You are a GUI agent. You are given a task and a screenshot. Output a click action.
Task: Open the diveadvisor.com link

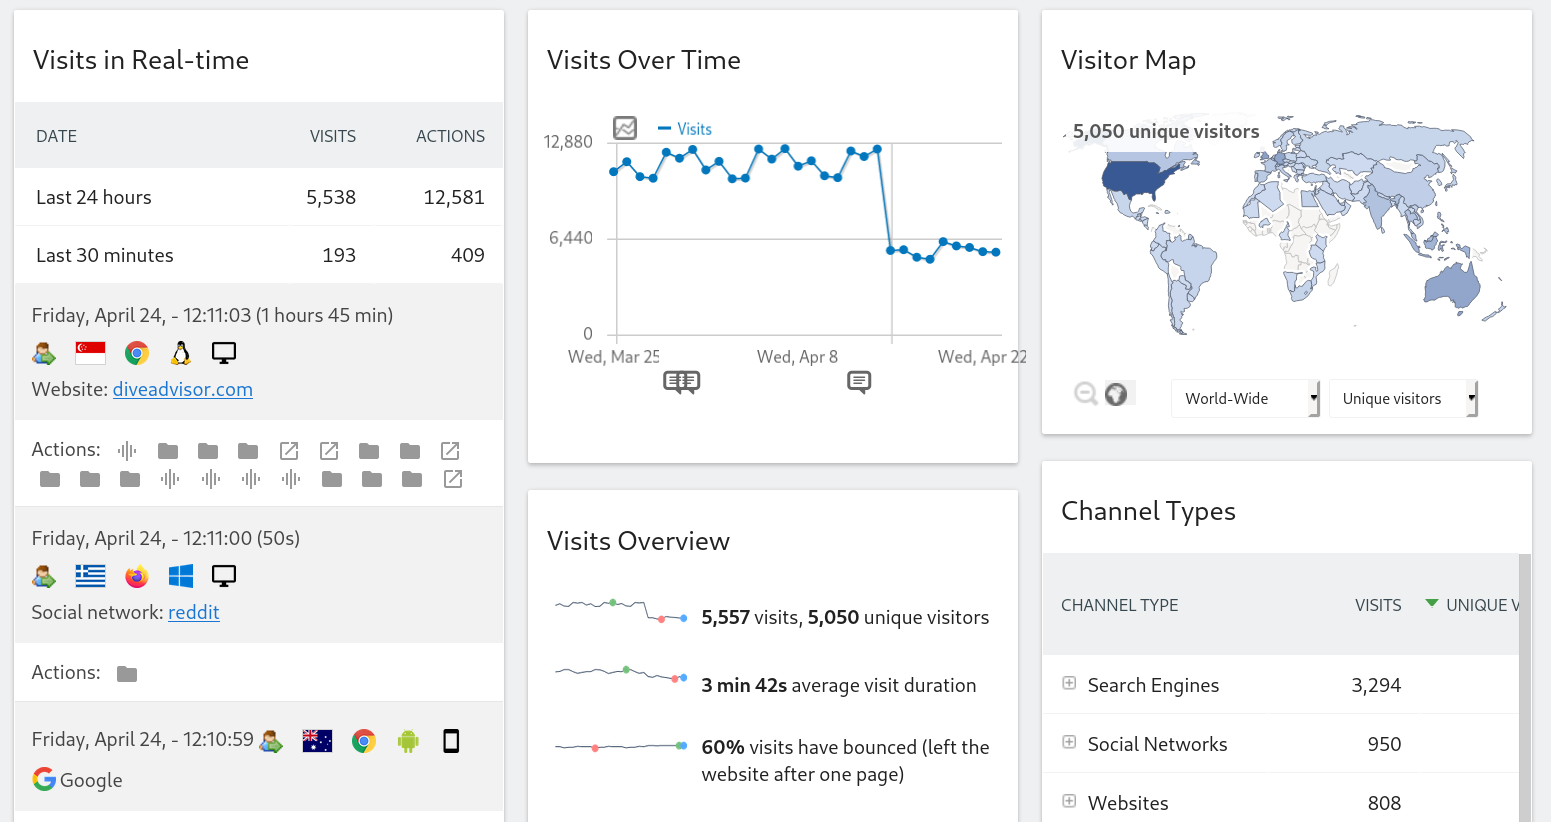click(x=182, y=389)
